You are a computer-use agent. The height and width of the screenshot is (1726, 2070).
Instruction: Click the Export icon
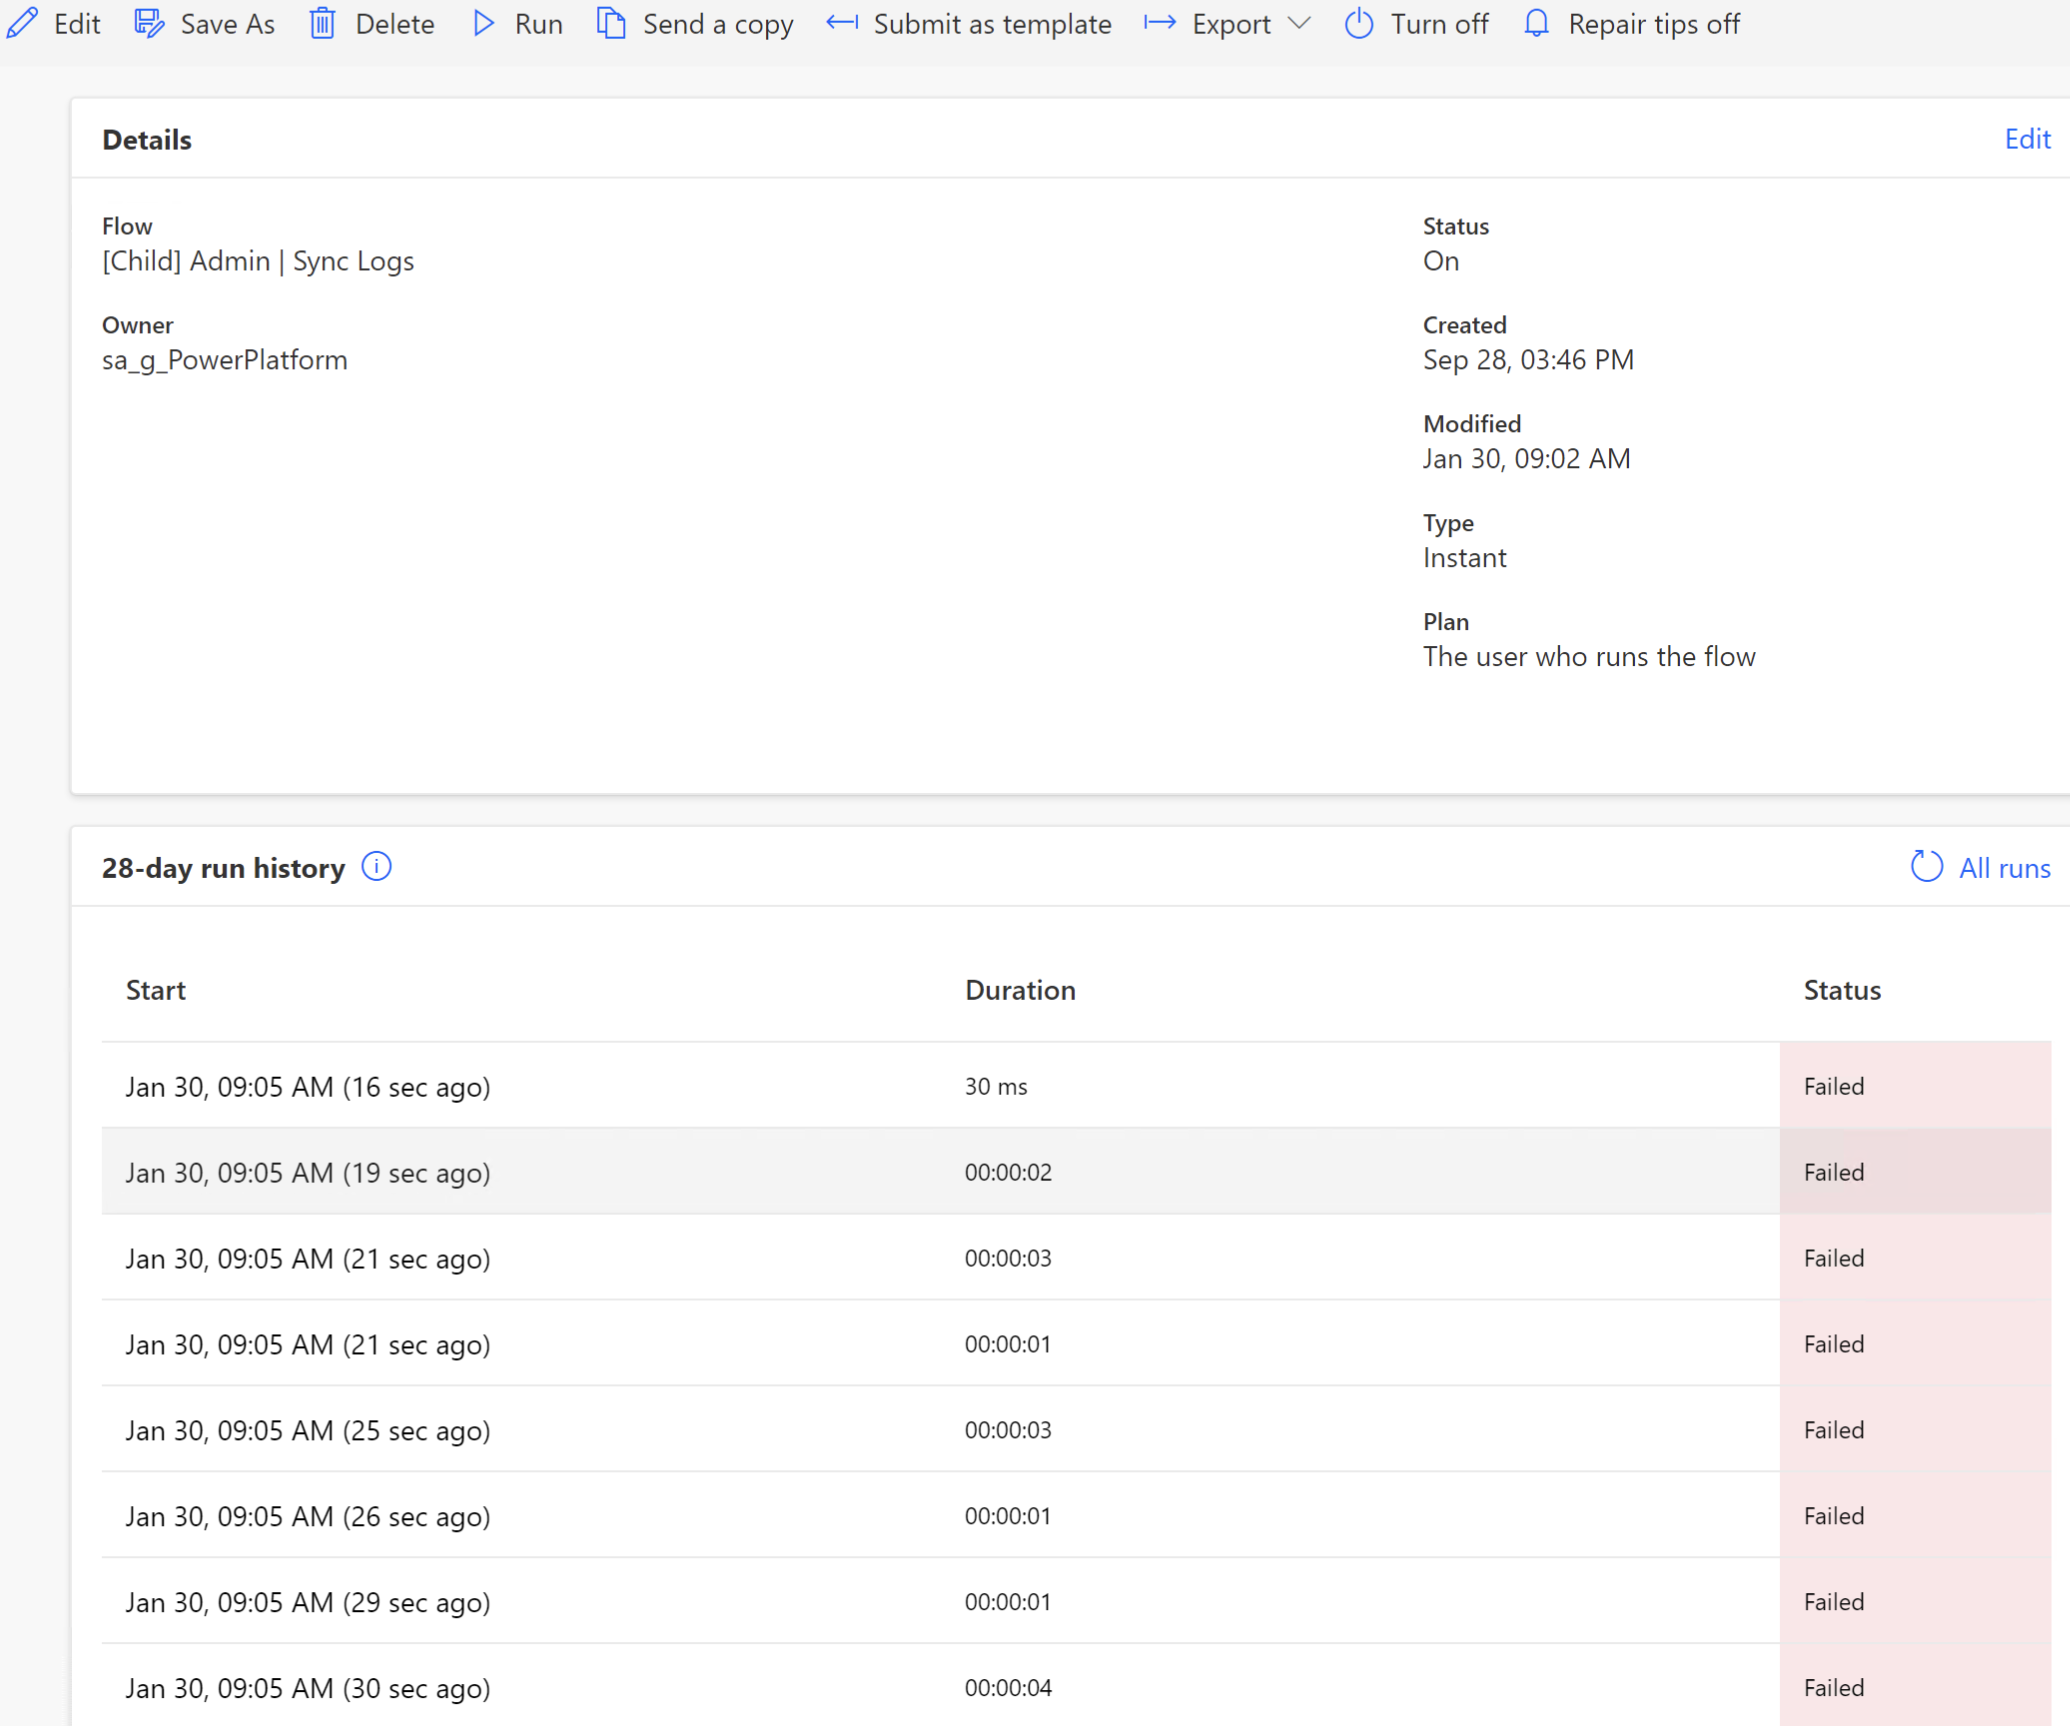coord(1159,23)
